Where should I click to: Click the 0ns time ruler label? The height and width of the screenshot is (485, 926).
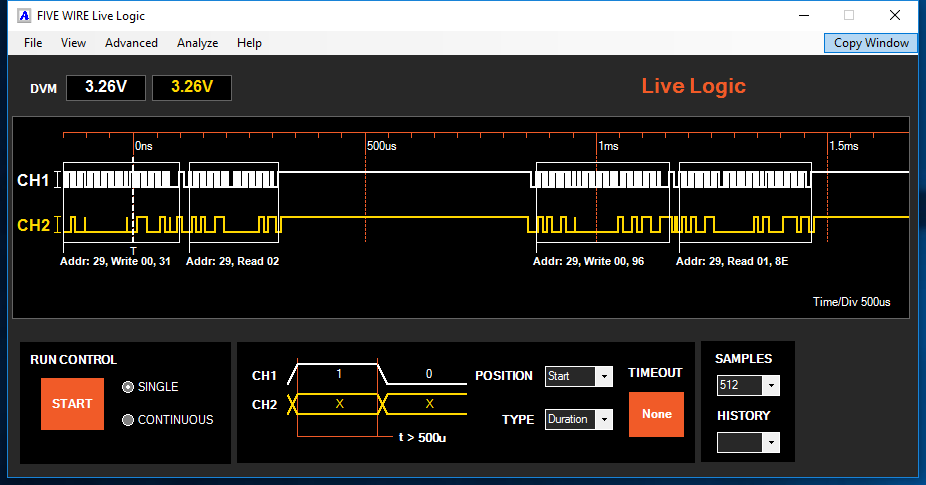click(x=144, y=146)
